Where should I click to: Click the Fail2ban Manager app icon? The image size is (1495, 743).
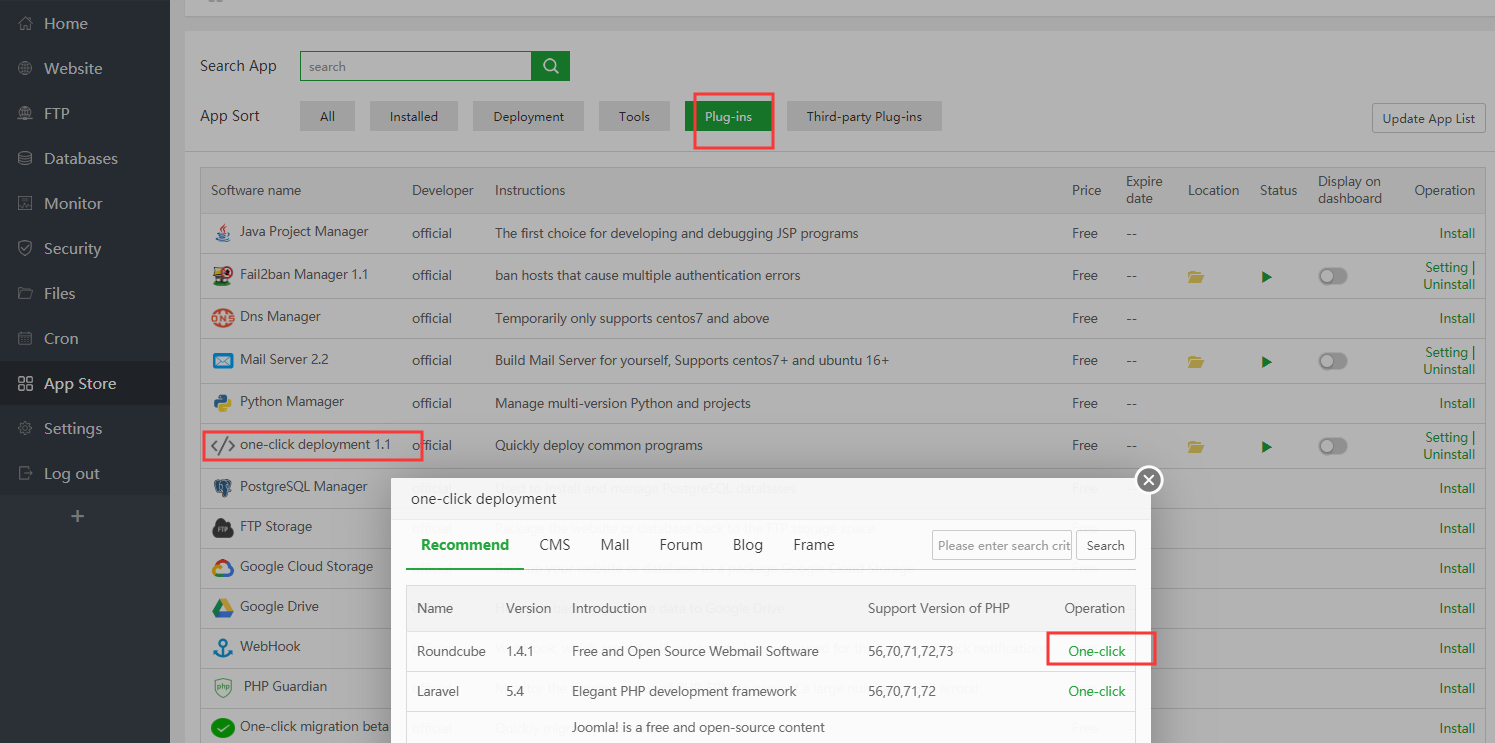point(222,275)
